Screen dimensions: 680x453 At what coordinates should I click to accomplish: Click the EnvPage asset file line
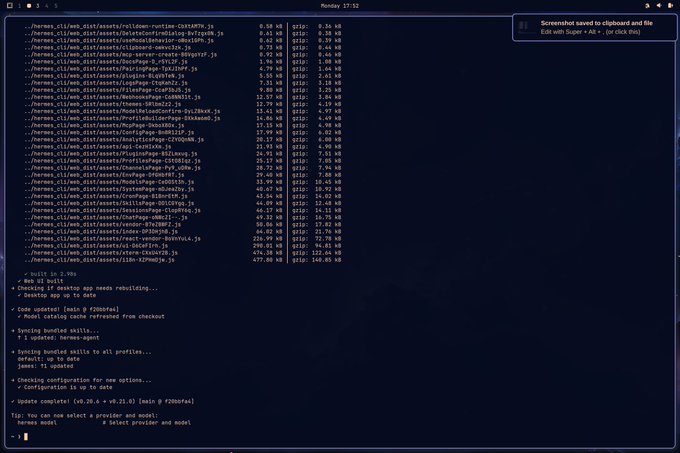coord(104,175)
